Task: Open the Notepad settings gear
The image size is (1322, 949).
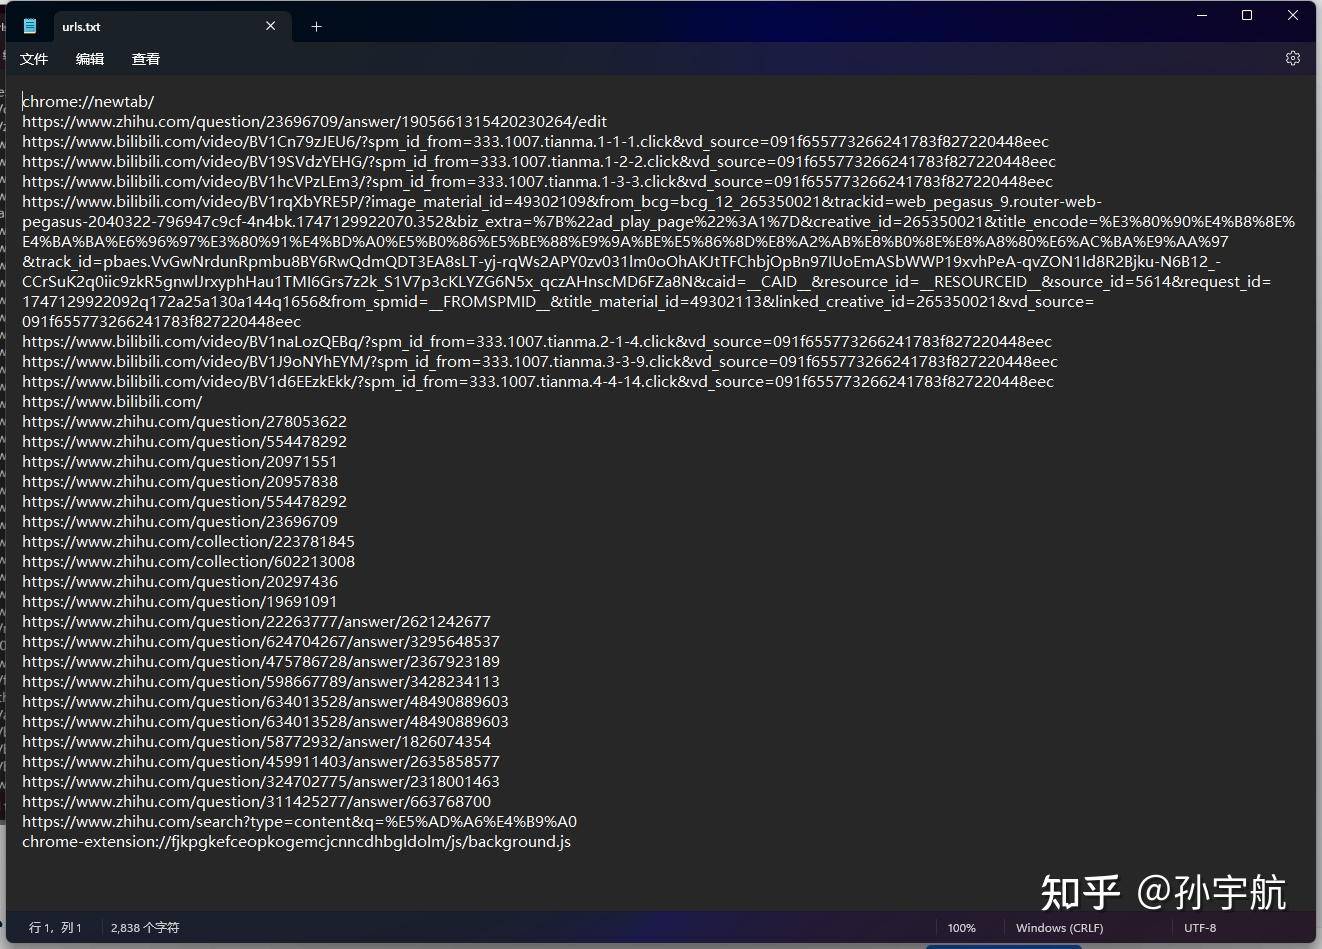Action: click(x=1292, y=58)
